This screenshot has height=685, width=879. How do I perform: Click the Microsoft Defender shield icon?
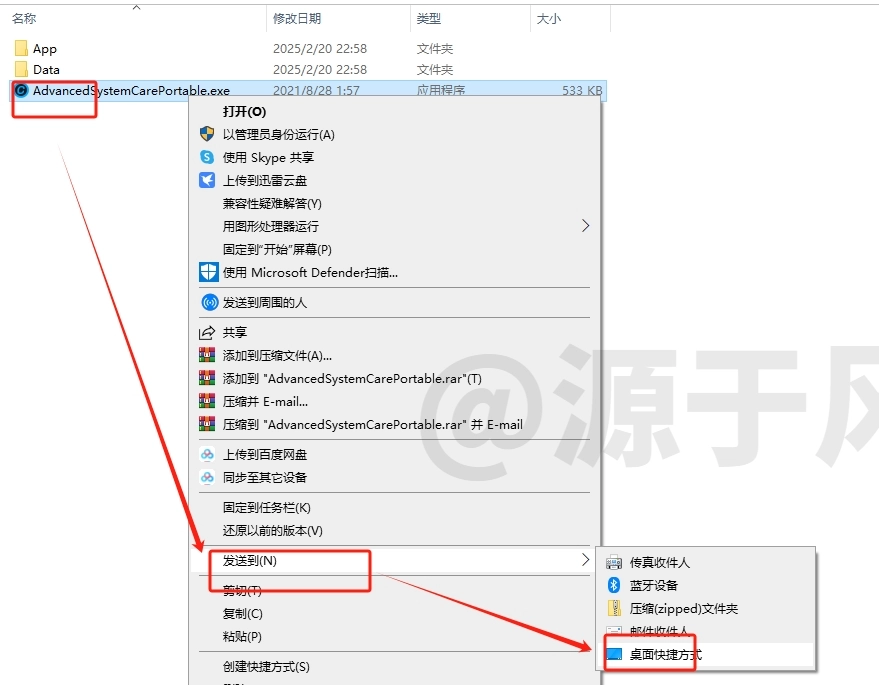pyautogui.click(x=209, y=272)
